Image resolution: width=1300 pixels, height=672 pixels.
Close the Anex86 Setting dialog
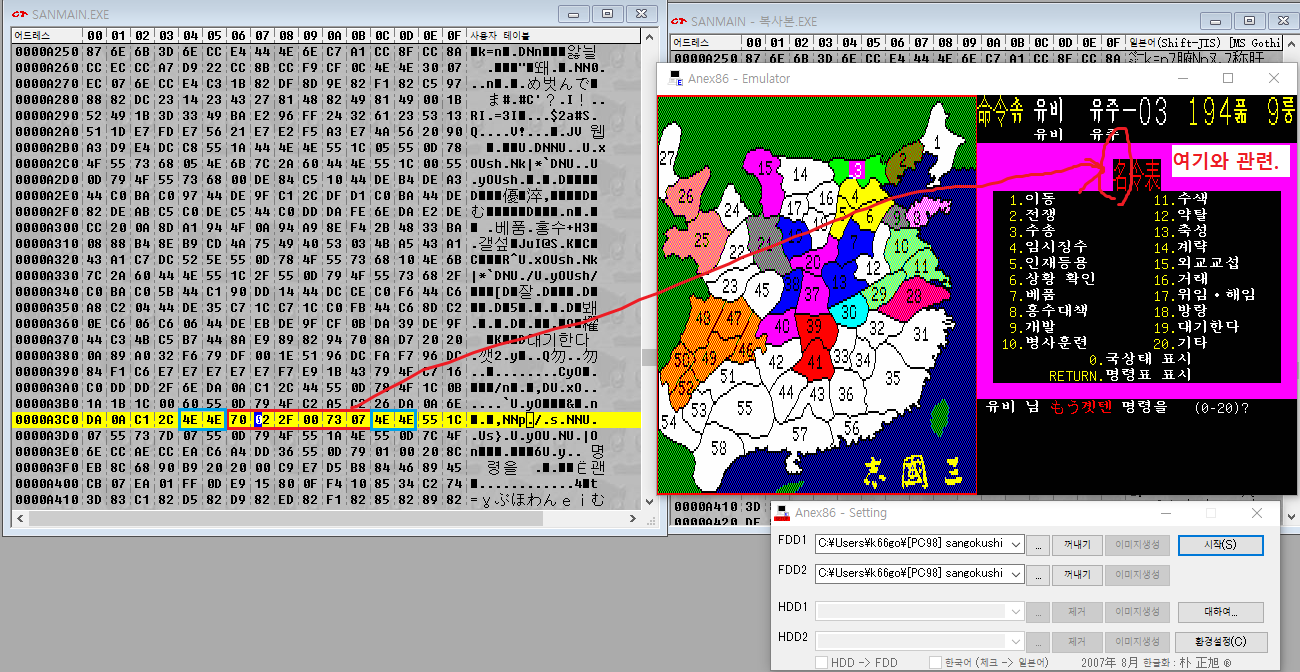1257,513
